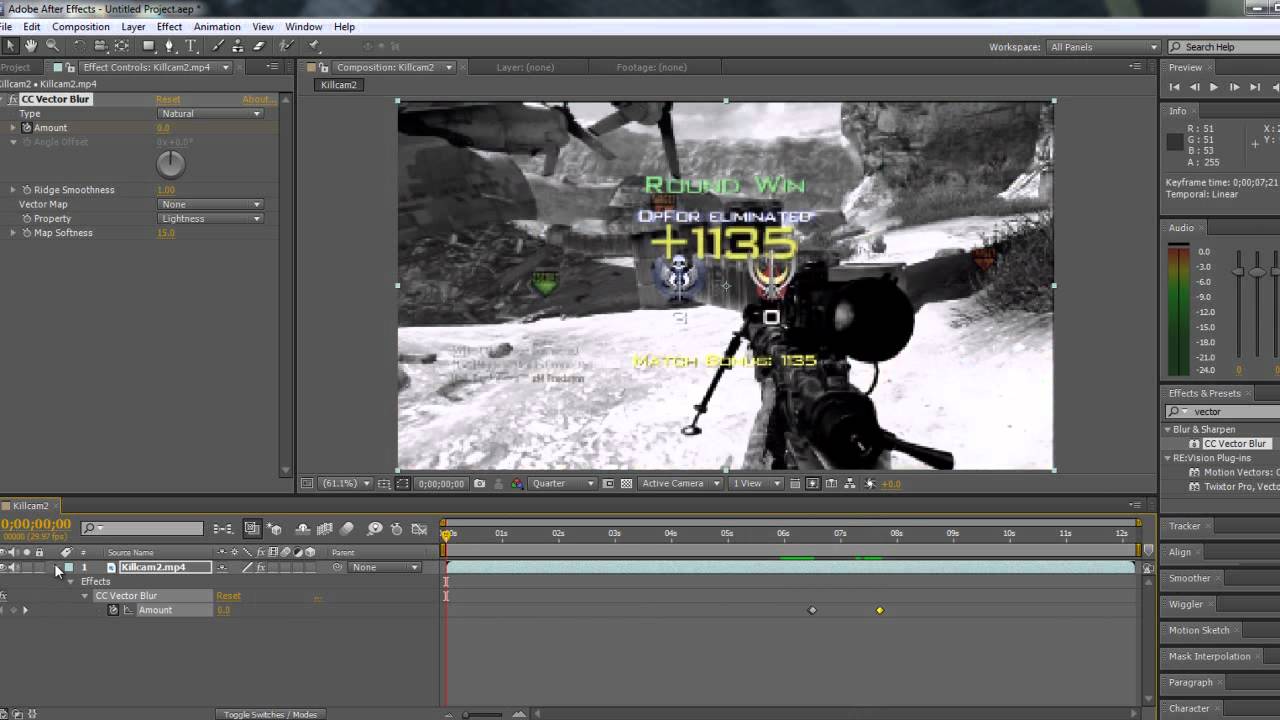Toggle video eye for Killcam2.mp4 layer
The width and height of the screenshot is (1280, 720).
click(x=5, y=567)
